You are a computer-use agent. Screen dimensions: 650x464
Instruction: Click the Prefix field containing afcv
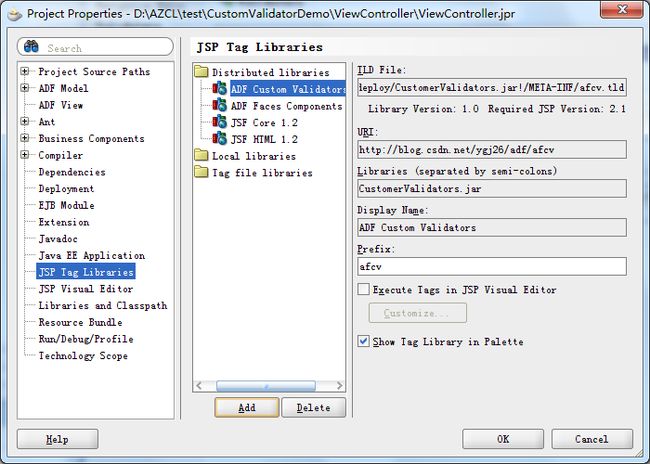[492, 266]
